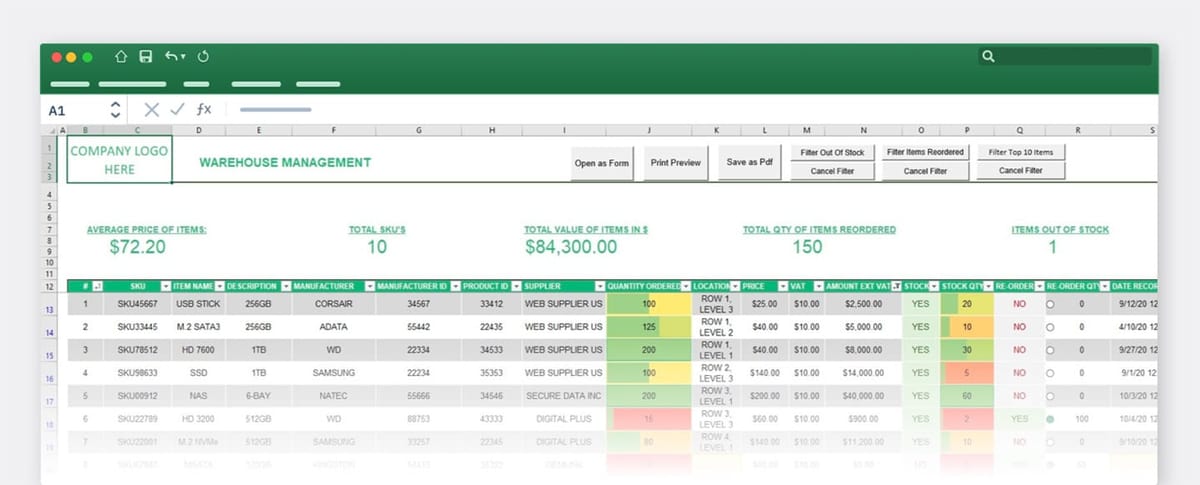Open the SUPPLIER column filter dropdown
Image resolution: width=1200 pixels, height=485 pixels.
tap(600, 286)
